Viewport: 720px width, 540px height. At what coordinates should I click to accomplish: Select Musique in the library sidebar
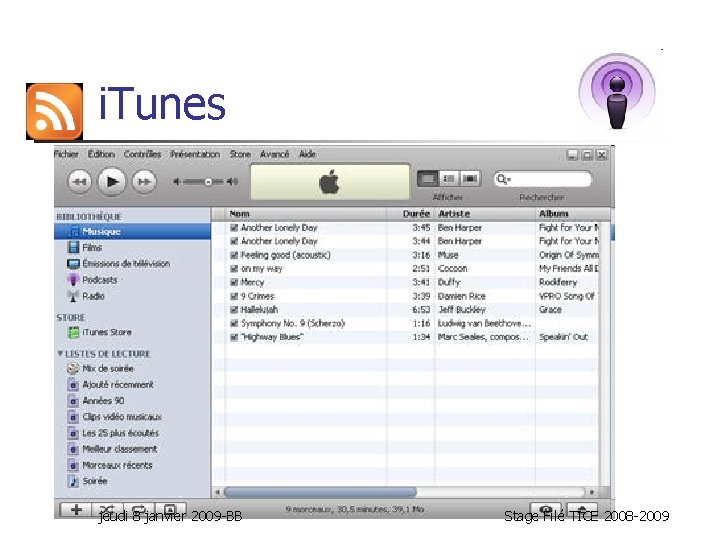pyautogui.click(x=132, y=231)
